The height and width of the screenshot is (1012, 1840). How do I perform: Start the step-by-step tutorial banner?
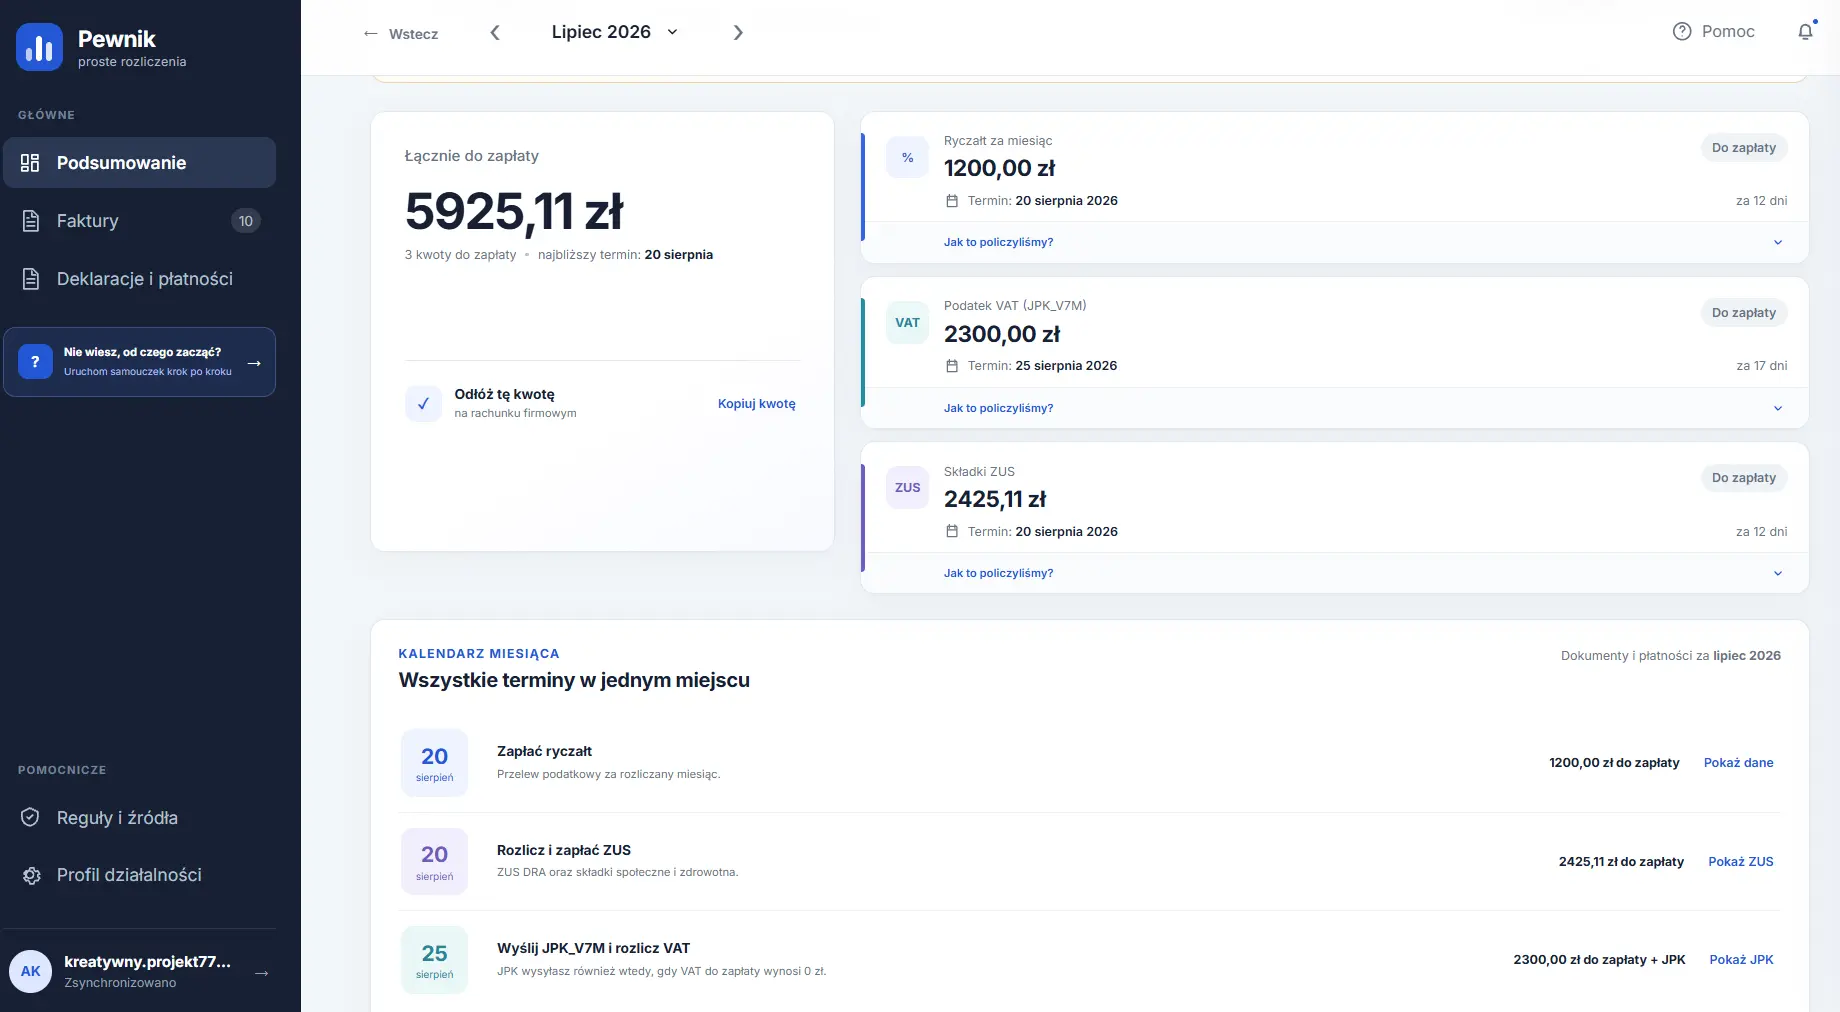140,362
